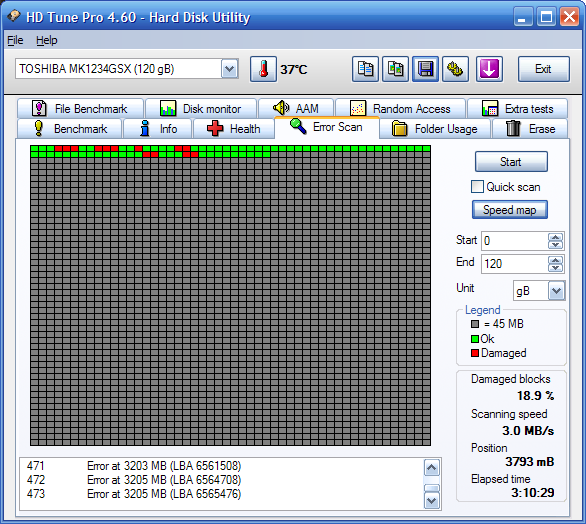Open the Help menu
586x524 pixels.
[x=47, y=40]
